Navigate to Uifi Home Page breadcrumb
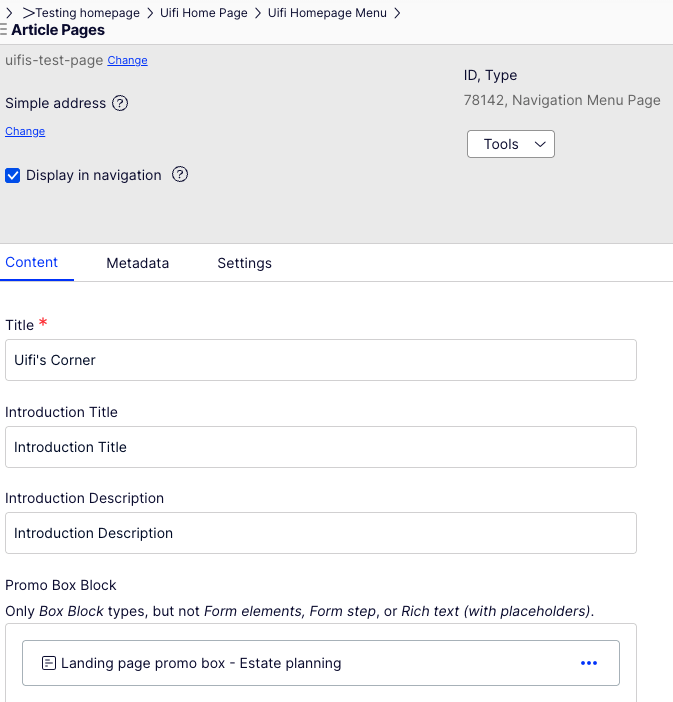The width and height of the screenshot is (673, 702). click(204, 13)
